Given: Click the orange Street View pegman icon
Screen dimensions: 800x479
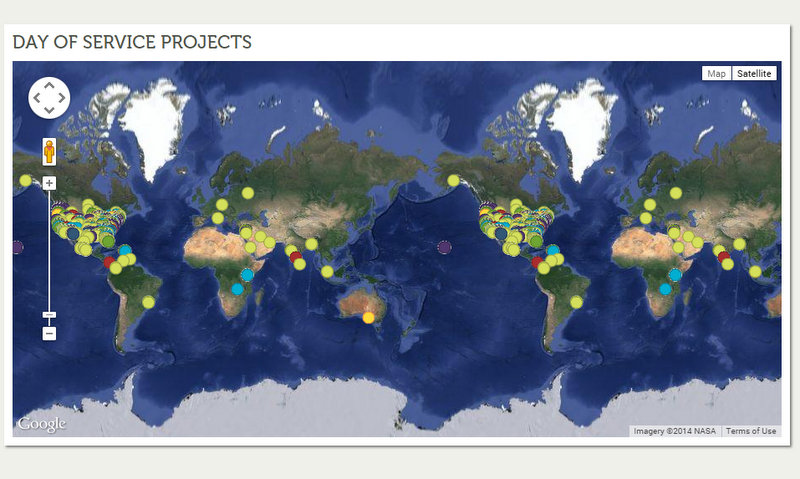Looking at the screenshot, I should pos(49,152).
